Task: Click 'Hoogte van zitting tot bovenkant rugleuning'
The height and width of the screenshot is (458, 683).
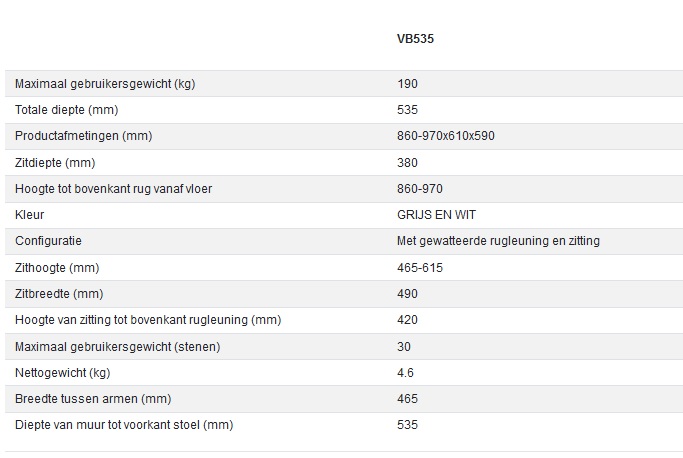Action: point(148,320)
